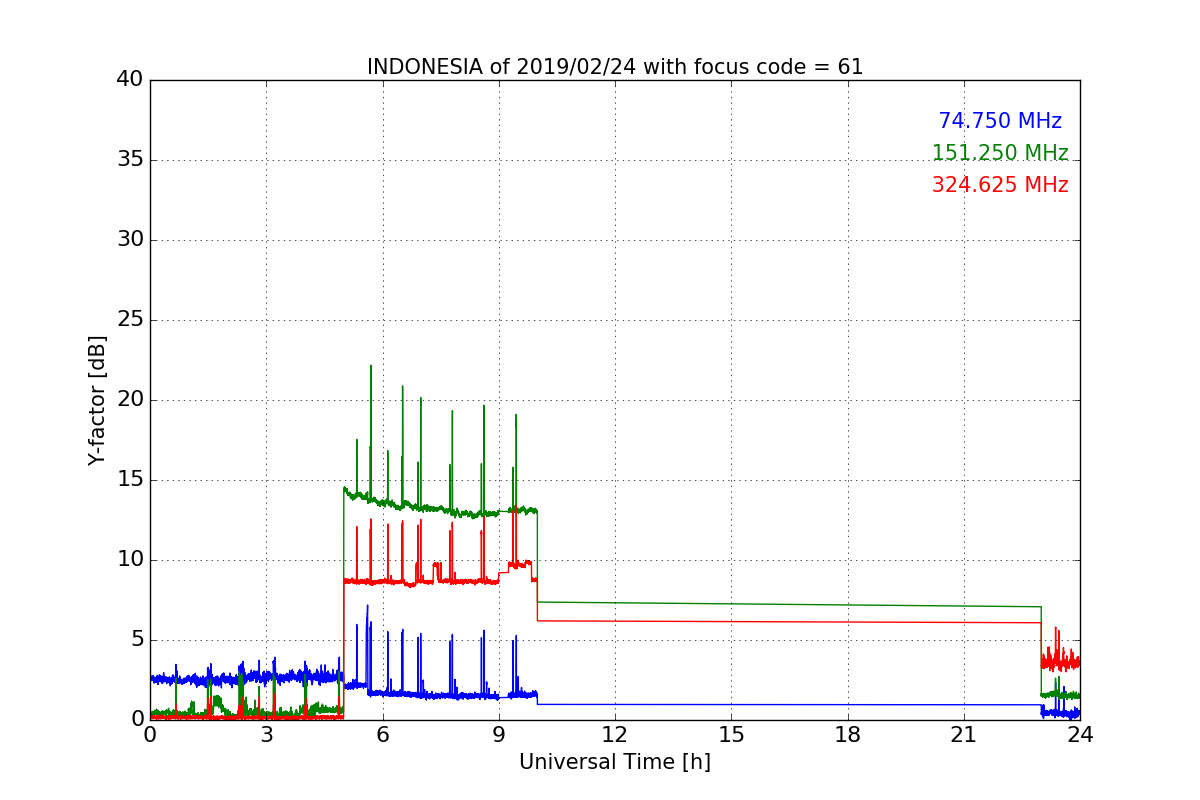Viewport: 1200px width, 800px height.
Task: Click x-axis tick label 3
Action: point(266,734)
